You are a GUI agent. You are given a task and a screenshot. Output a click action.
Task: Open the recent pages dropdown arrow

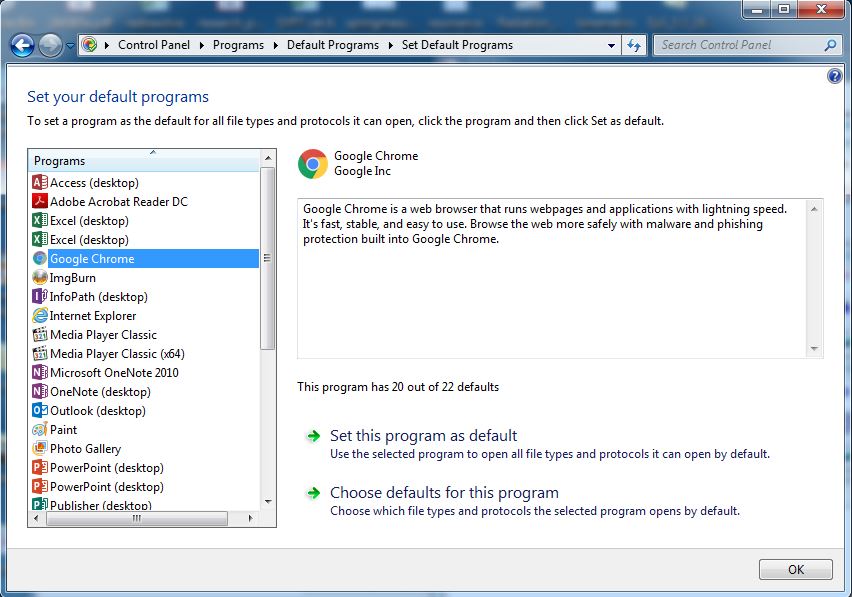70,46
